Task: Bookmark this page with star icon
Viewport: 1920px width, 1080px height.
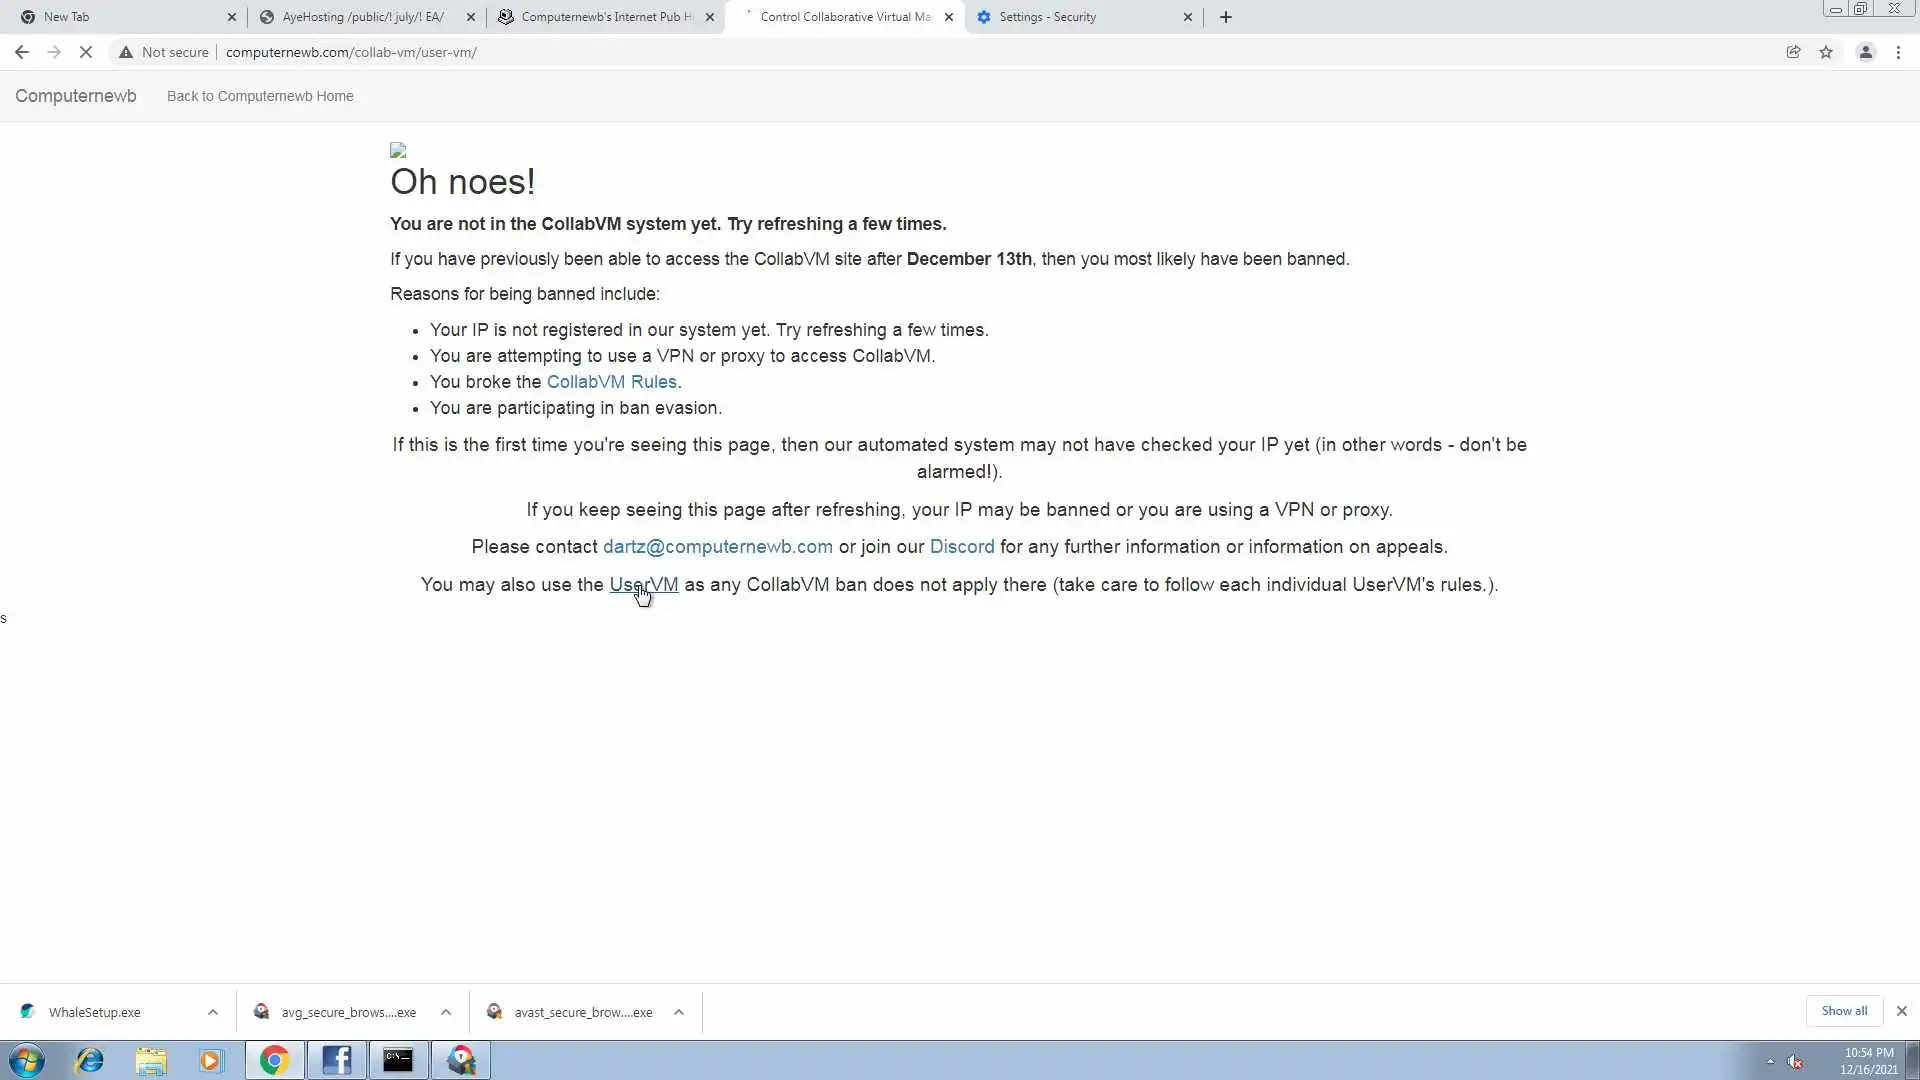Action: pyautogui.click(x=1826, y=52)
